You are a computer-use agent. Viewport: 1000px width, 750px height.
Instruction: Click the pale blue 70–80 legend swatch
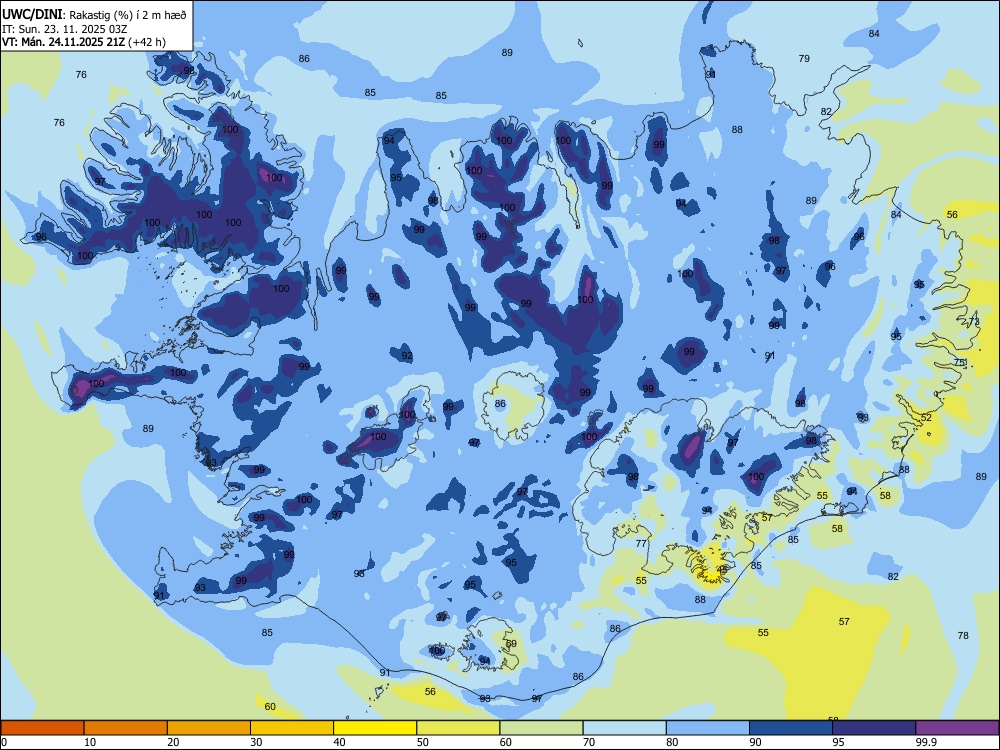tap(624, 728)
